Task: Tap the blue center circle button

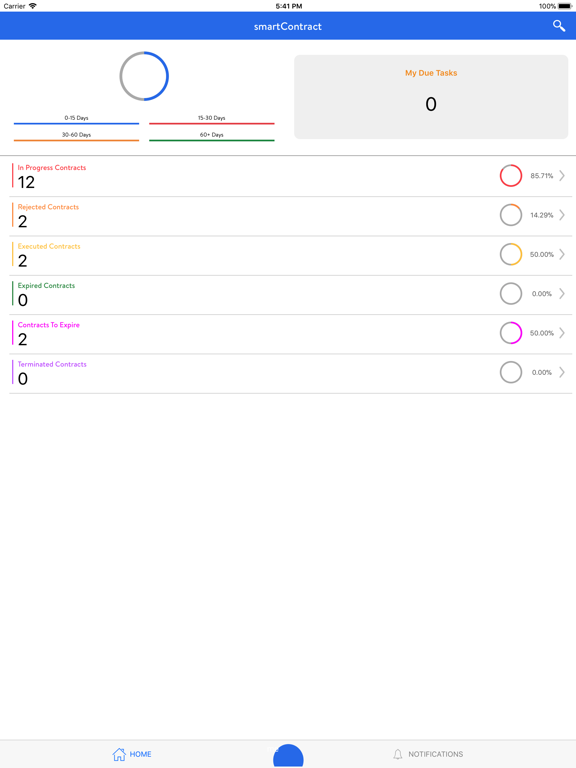Action: coord(288,756)
